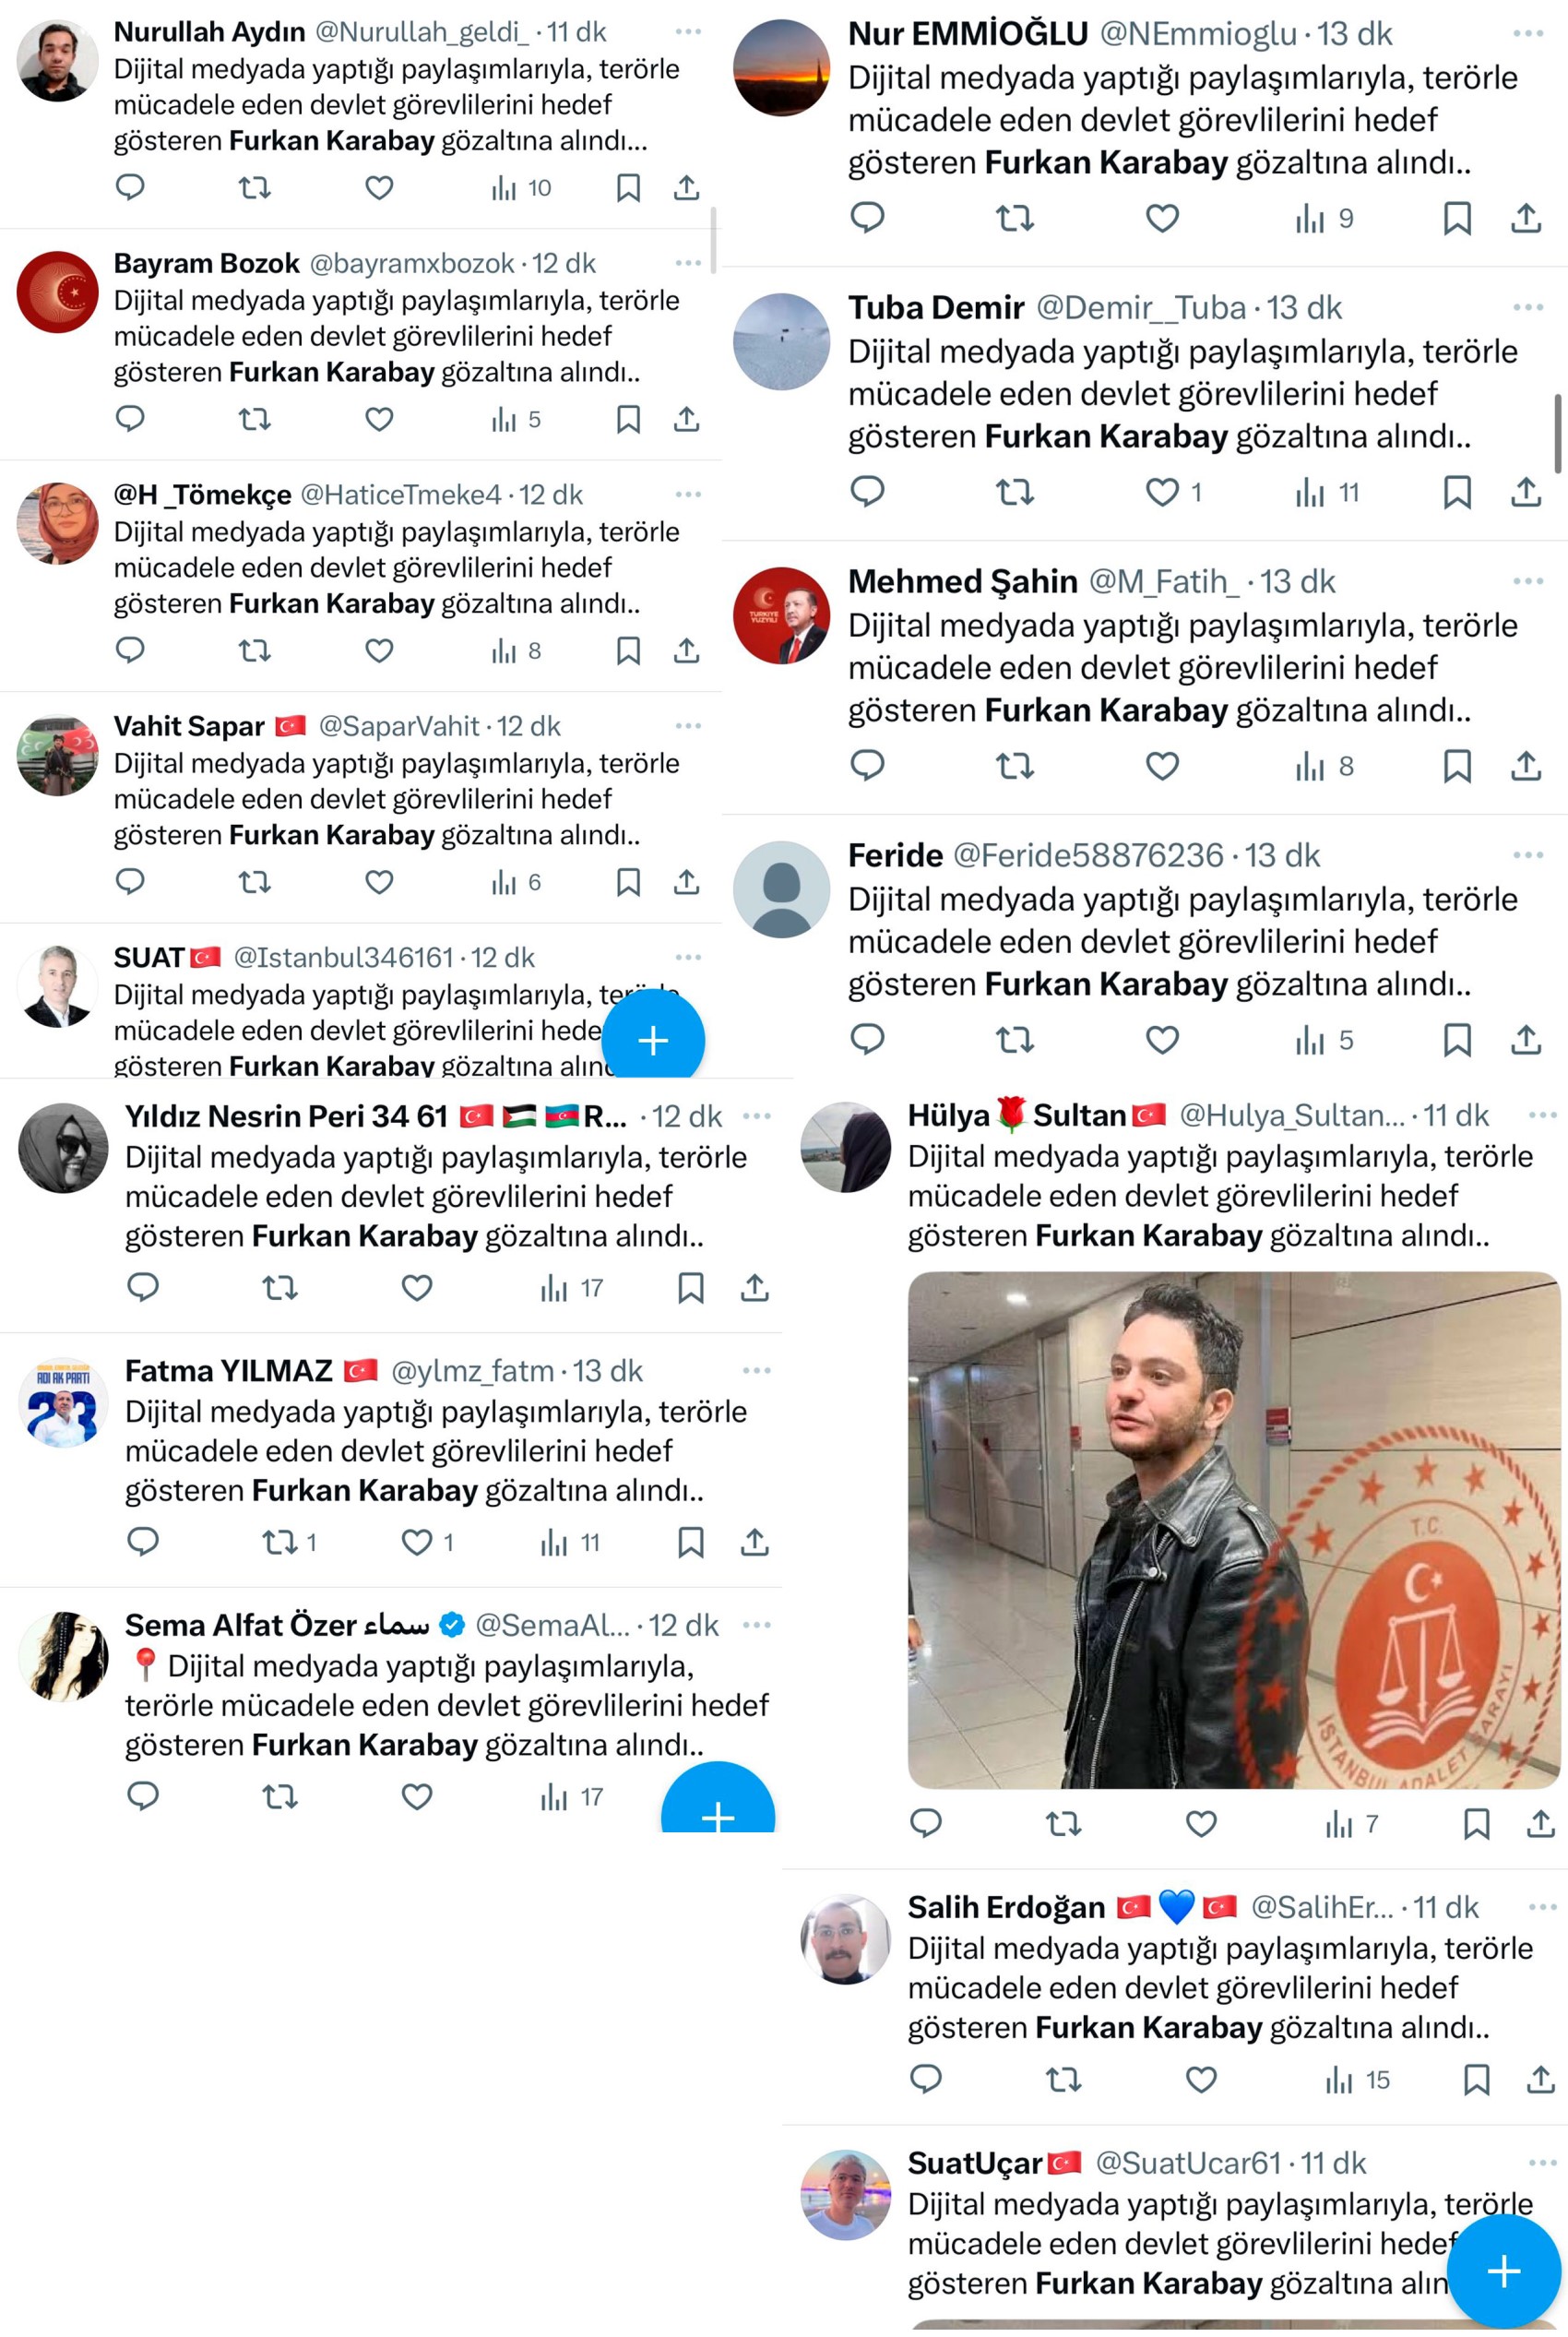The width and height of the screenshot is (1568, 2337).
Task: Bookmark Tuba Demir's tweet
Action: point(1457,492)
